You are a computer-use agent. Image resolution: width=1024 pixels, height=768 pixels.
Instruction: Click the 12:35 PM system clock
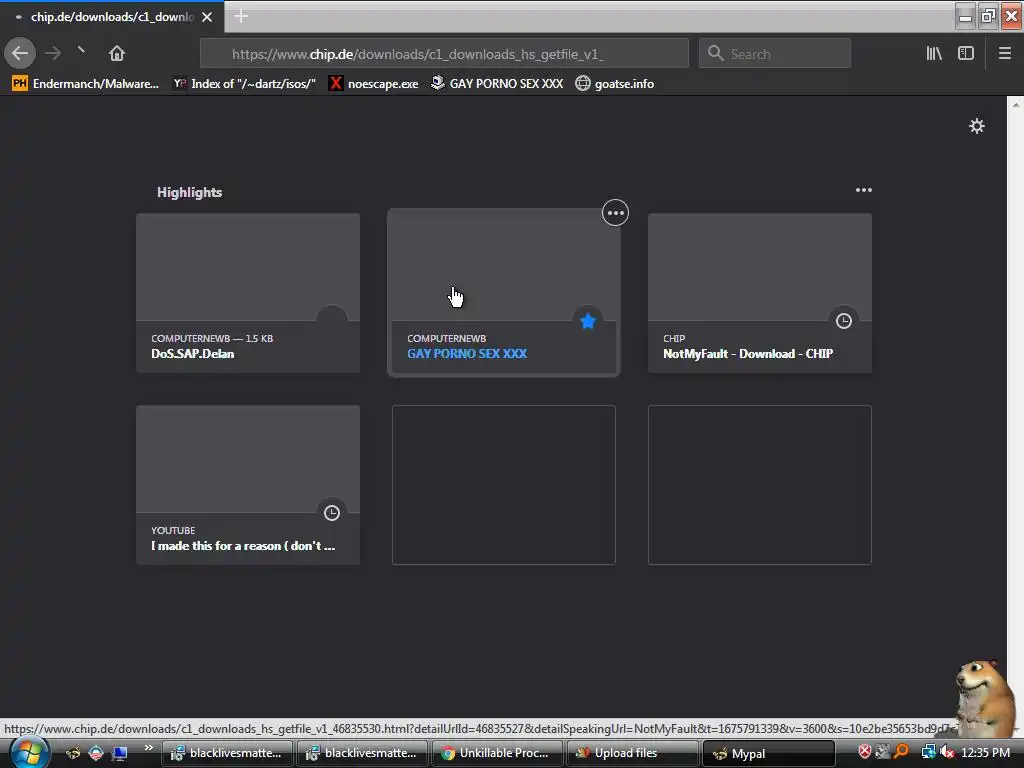[985, 753]
